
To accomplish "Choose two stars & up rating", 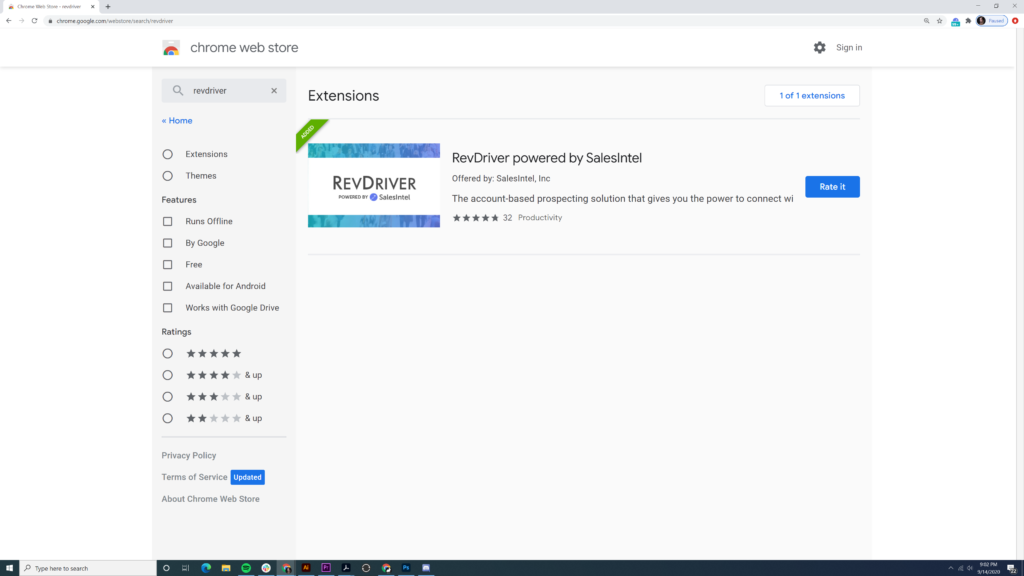I will [168, 418].
